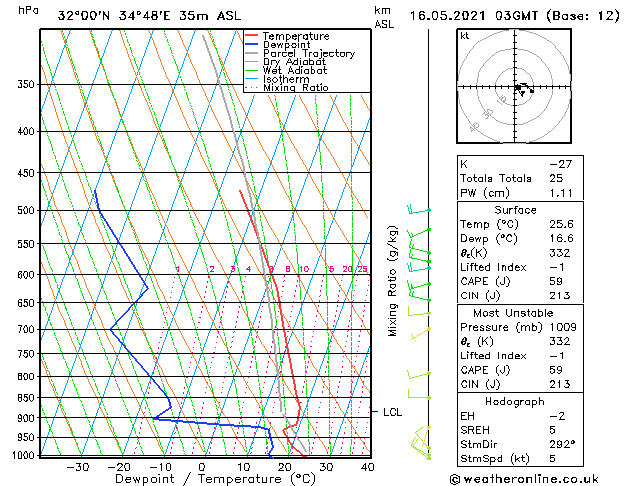629x486 pixels.
Task: Click the wind barb at 500 hPa
Action: (x=419, y=209)
